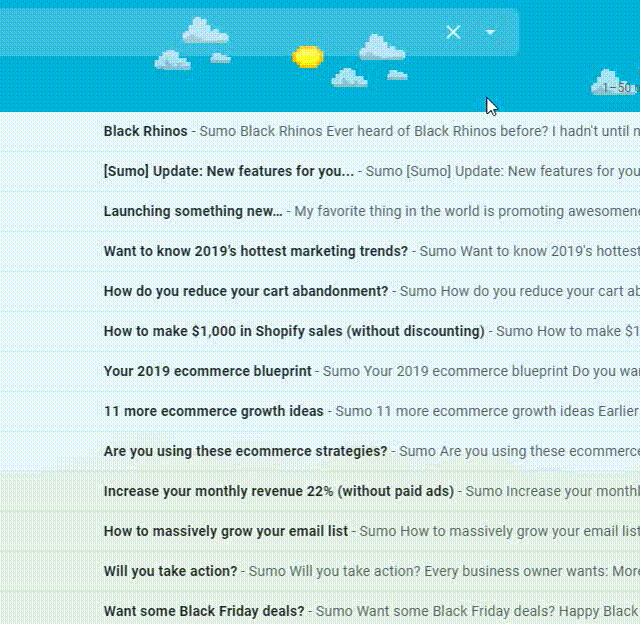
Task: Open 'How do you reduce your cart abandonment?' email
Action: click(245, 291)
